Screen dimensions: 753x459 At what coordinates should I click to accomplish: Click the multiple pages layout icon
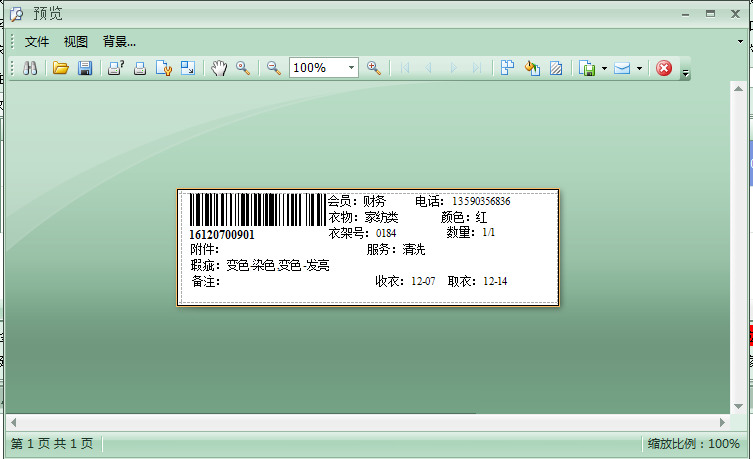(508, 68)
